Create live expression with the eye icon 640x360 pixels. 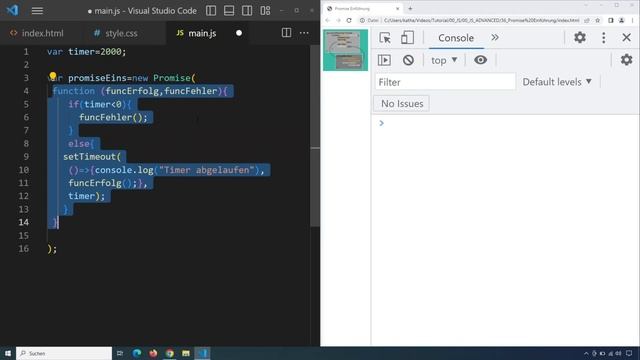pos(480,60)
